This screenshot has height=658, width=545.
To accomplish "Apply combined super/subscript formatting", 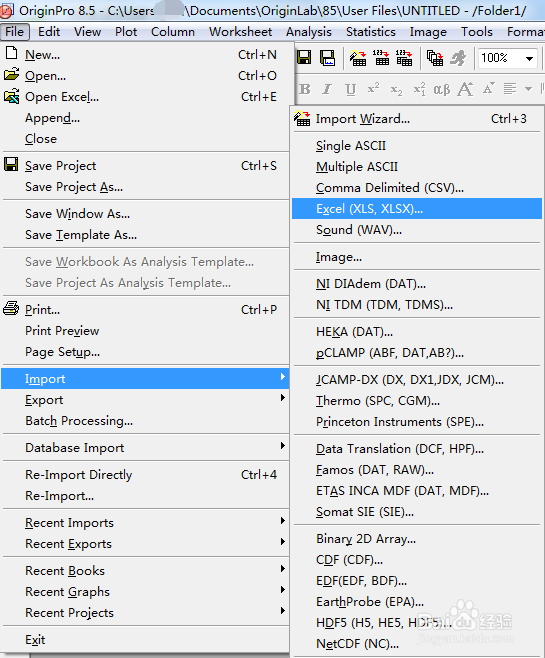I will [x=419, y=89].
